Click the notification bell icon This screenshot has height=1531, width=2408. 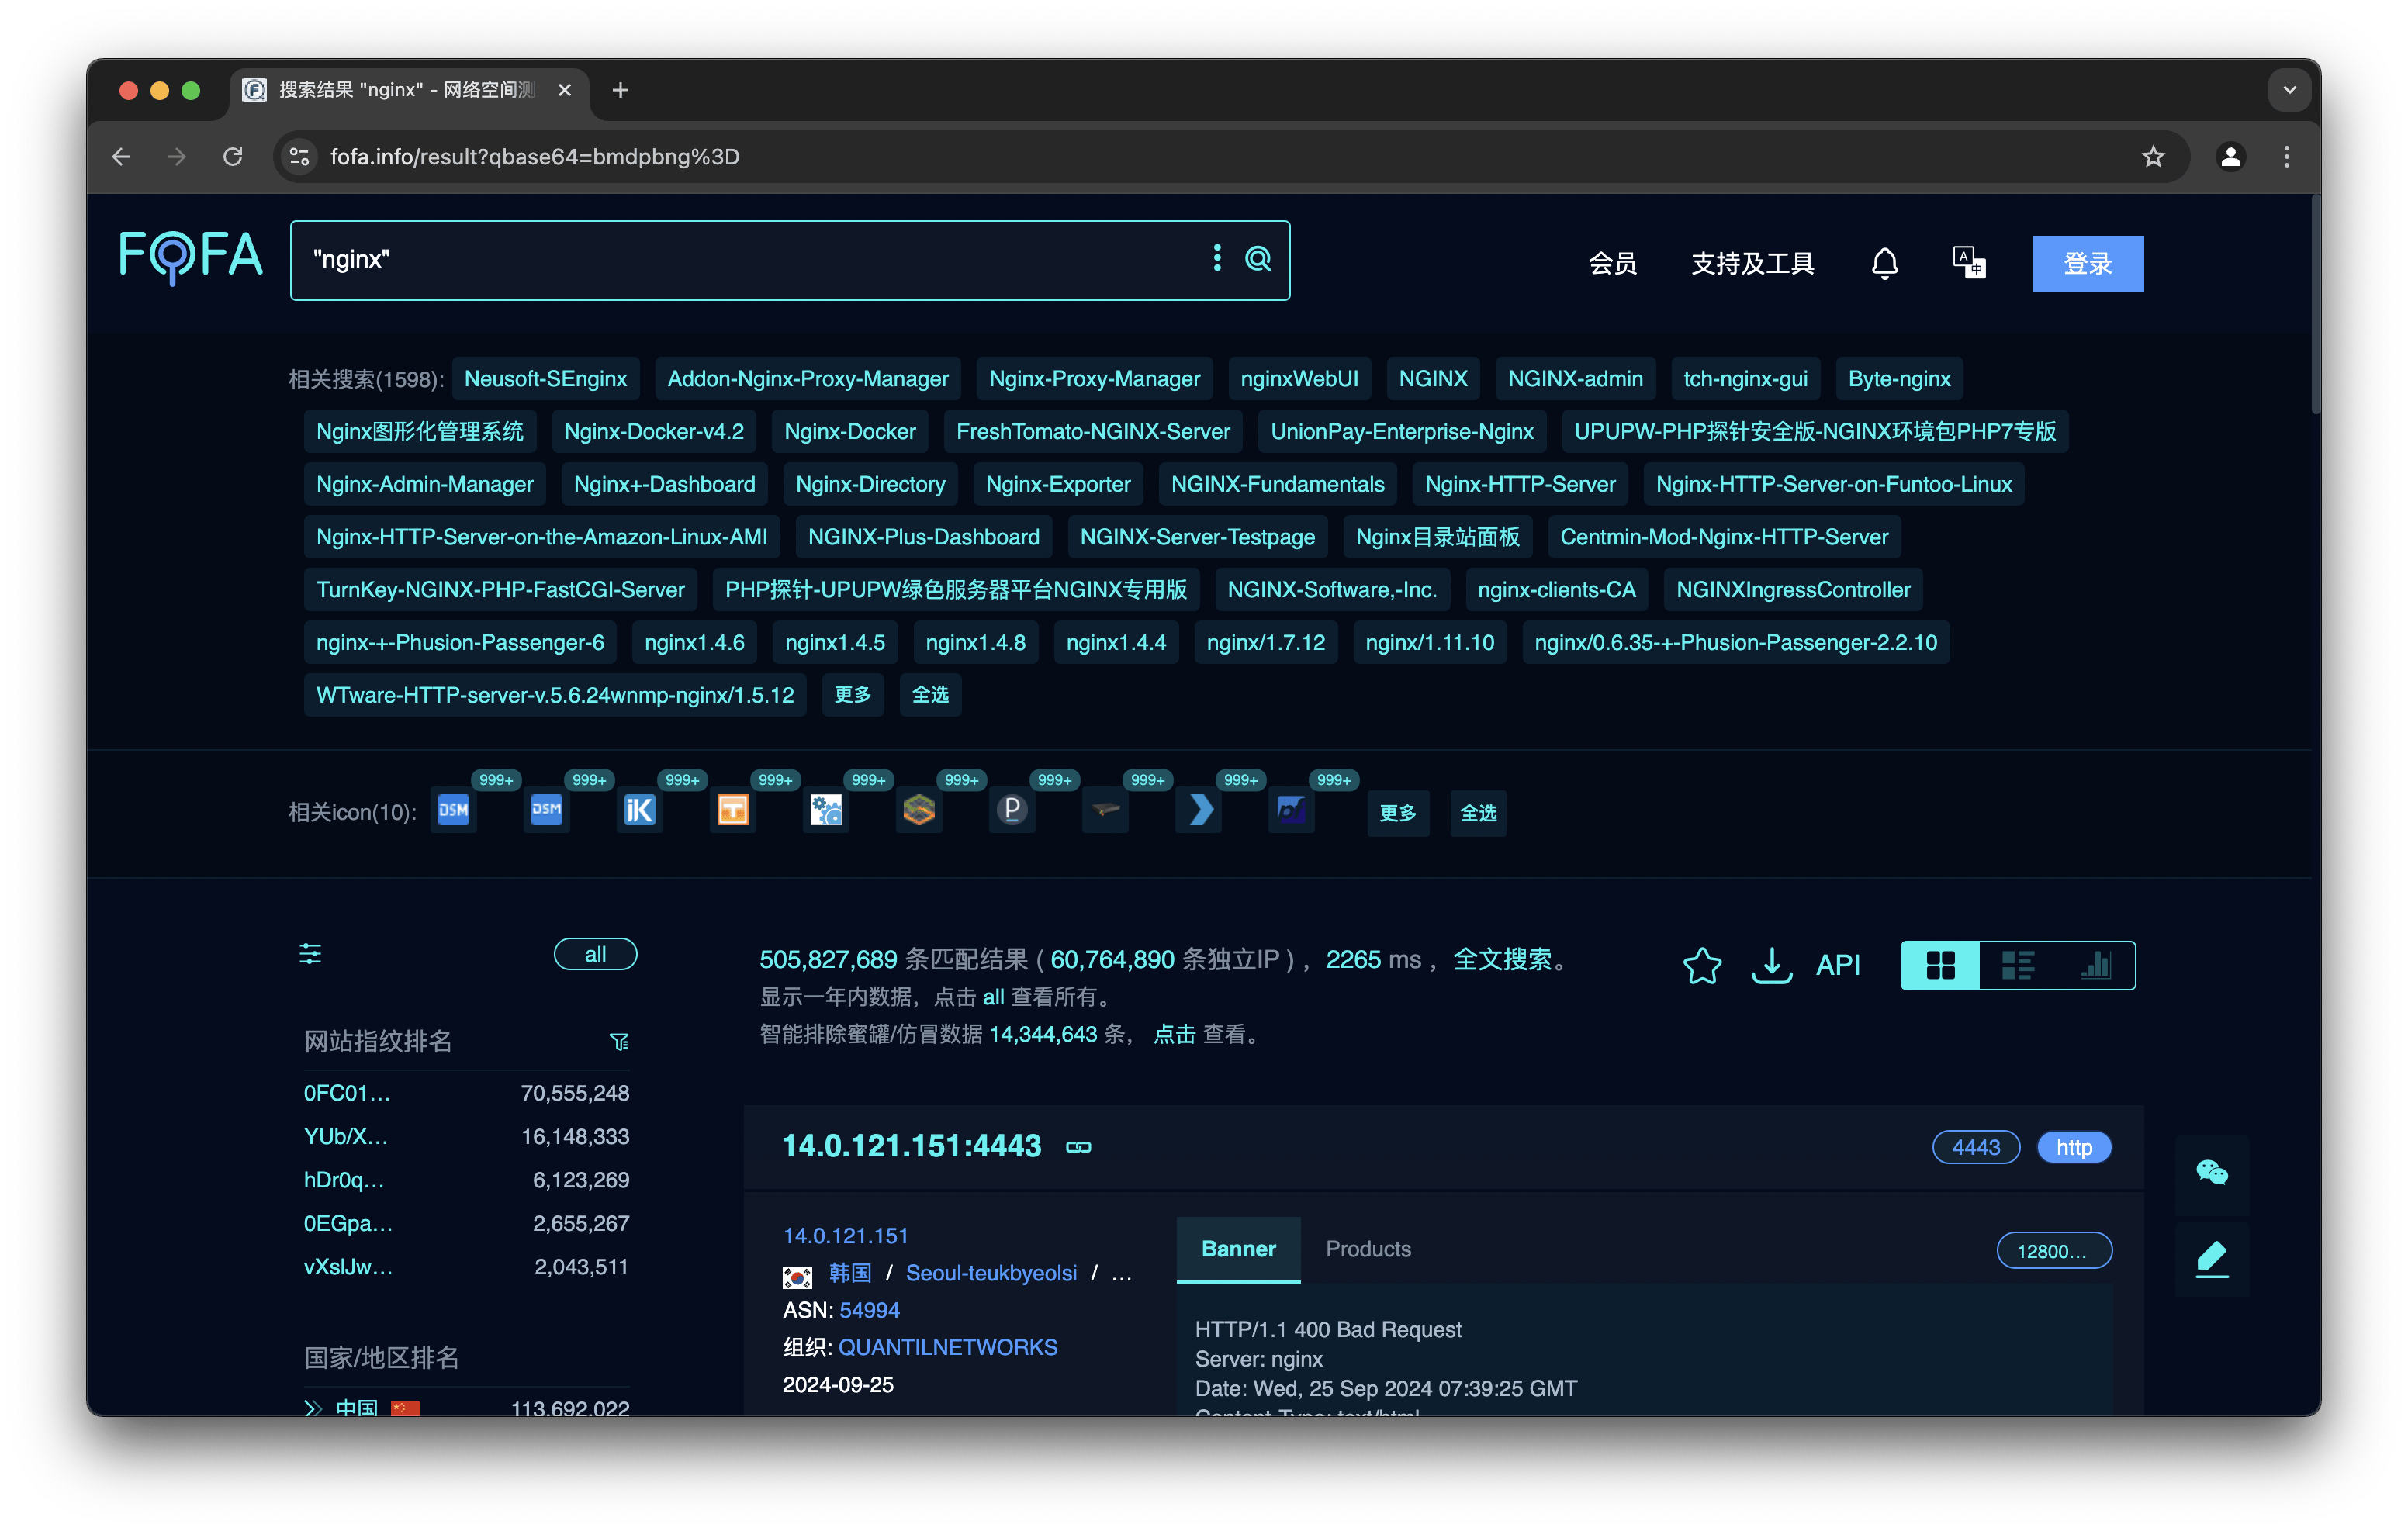click(1884, 263)
